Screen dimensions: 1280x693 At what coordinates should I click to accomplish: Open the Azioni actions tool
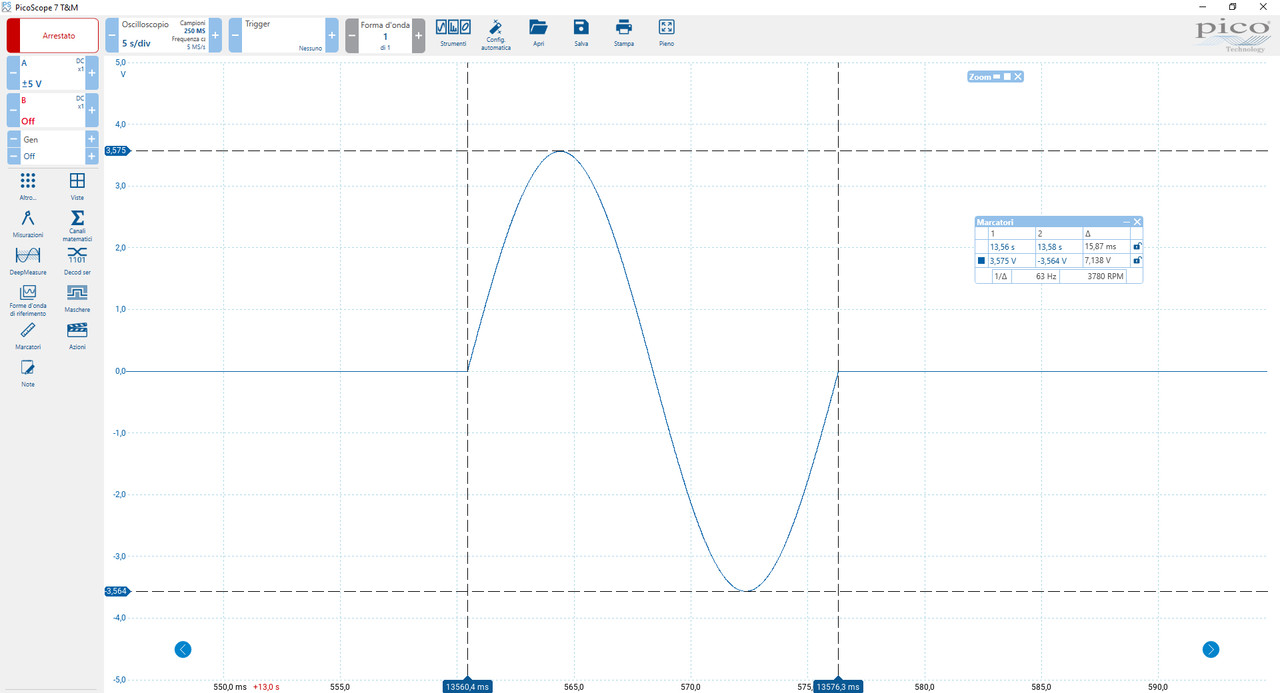point(77,335)
